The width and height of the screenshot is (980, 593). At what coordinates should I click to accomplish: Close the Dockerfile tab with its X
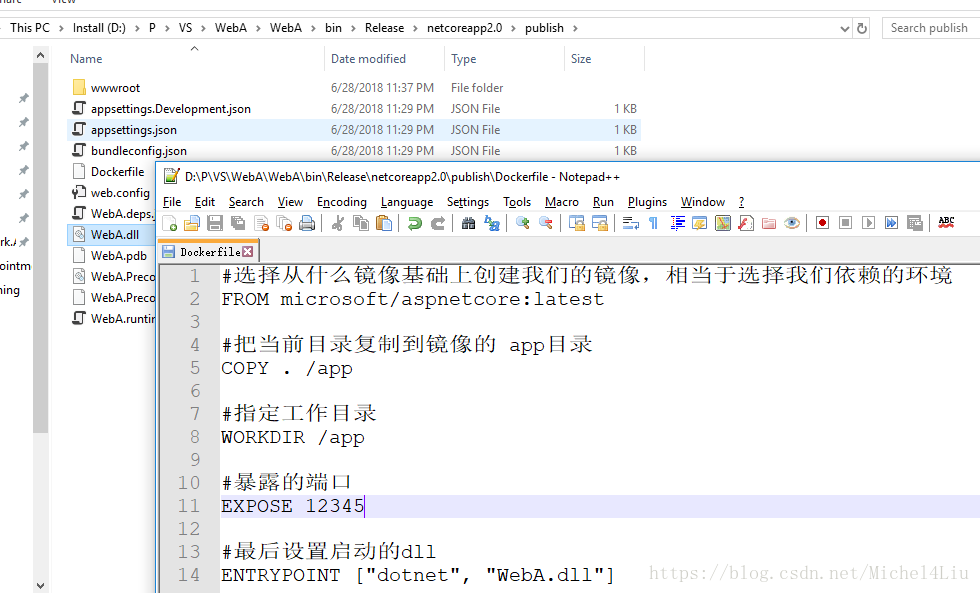[x=248, y=252]
